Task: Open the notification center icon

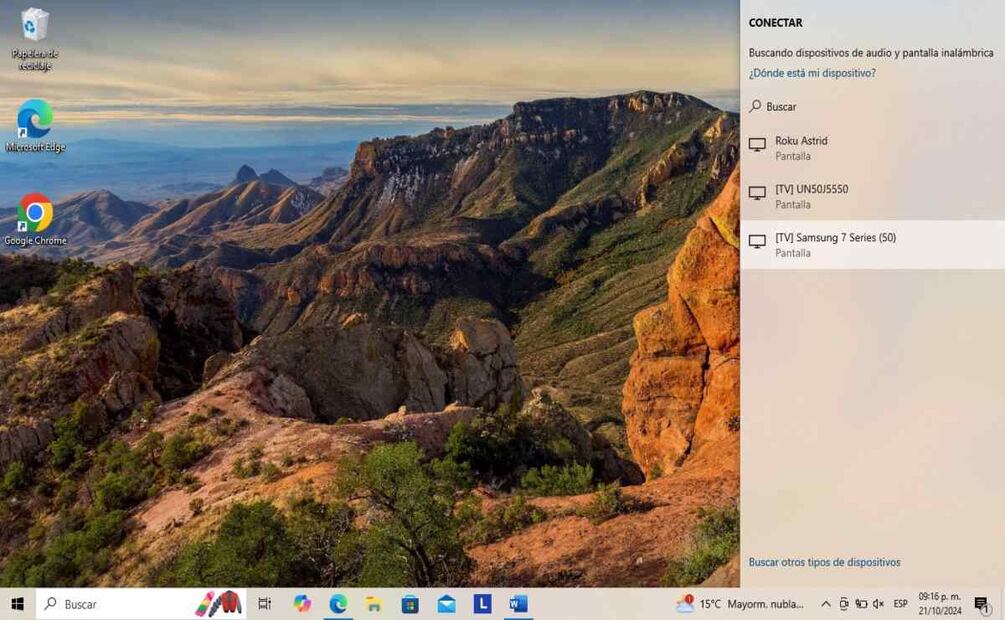Action: point(982,604)
